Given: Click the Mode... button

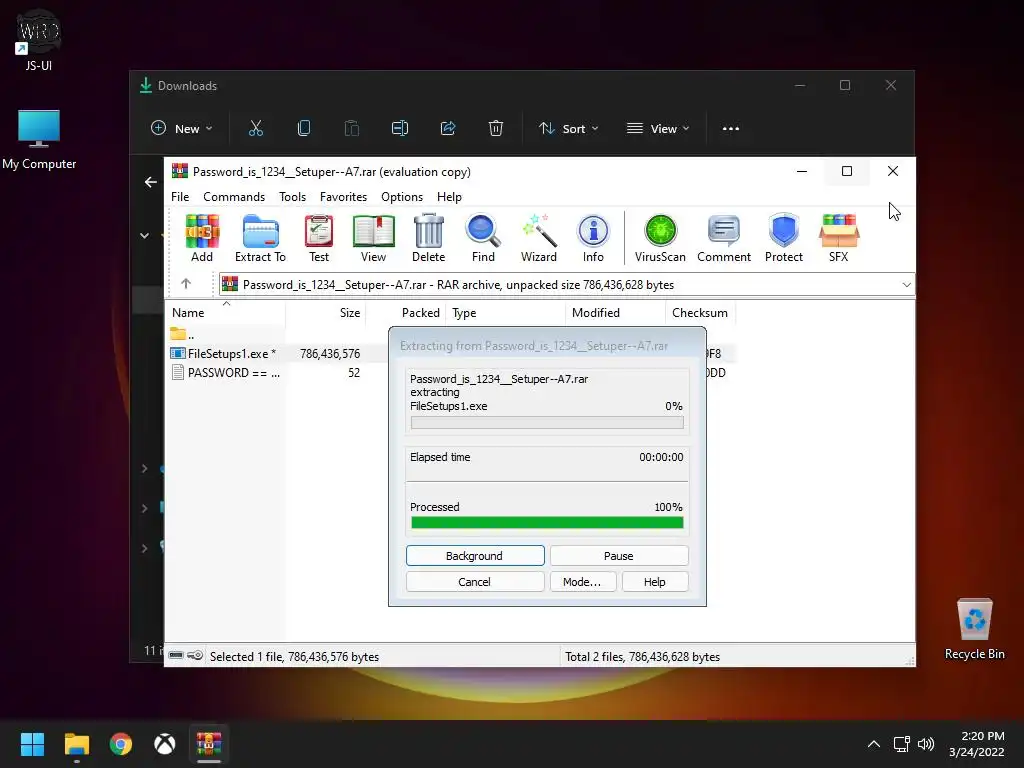Looking at the screenshot, I should pyautogui.click(x=583, y=582).
